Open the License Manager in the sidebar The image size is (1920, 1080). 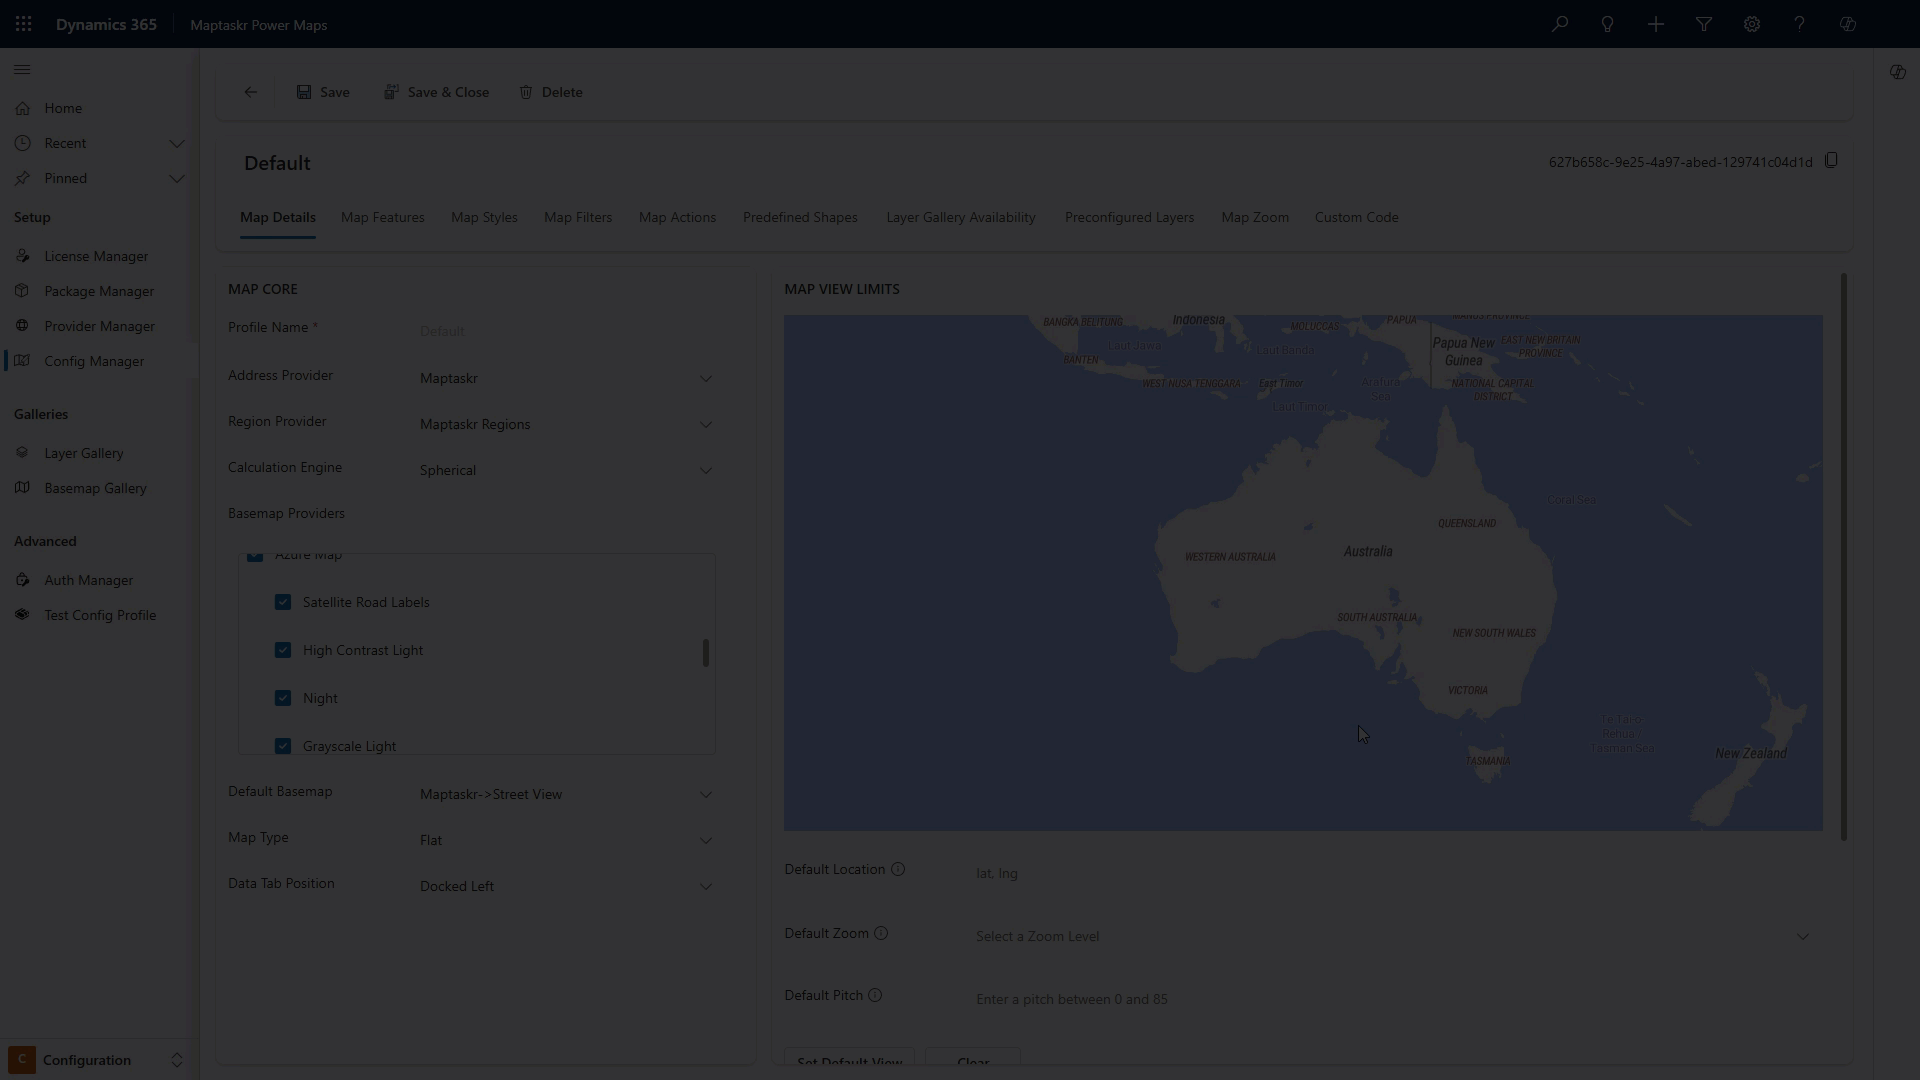pos(96,256)
